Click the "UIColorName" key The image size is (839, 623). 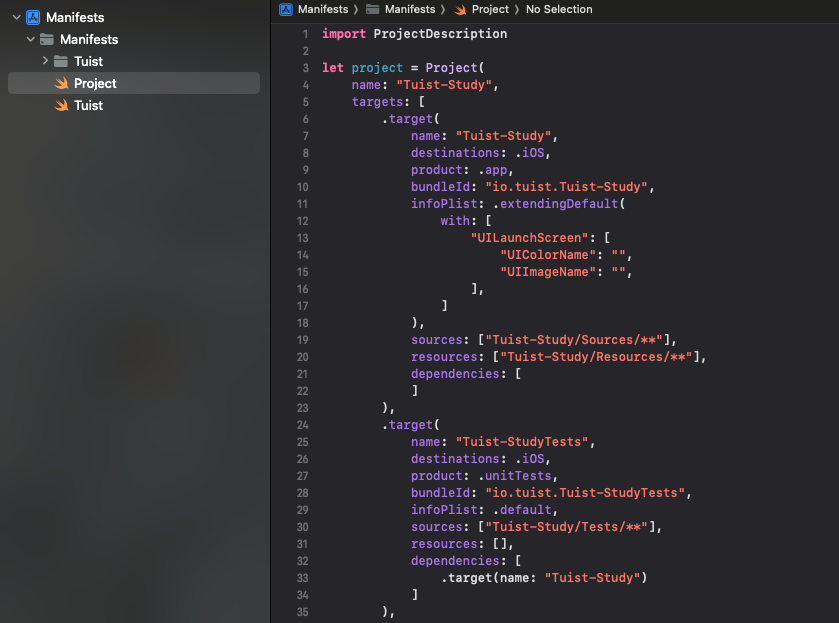pyautogui.click(x=548, y=255)
